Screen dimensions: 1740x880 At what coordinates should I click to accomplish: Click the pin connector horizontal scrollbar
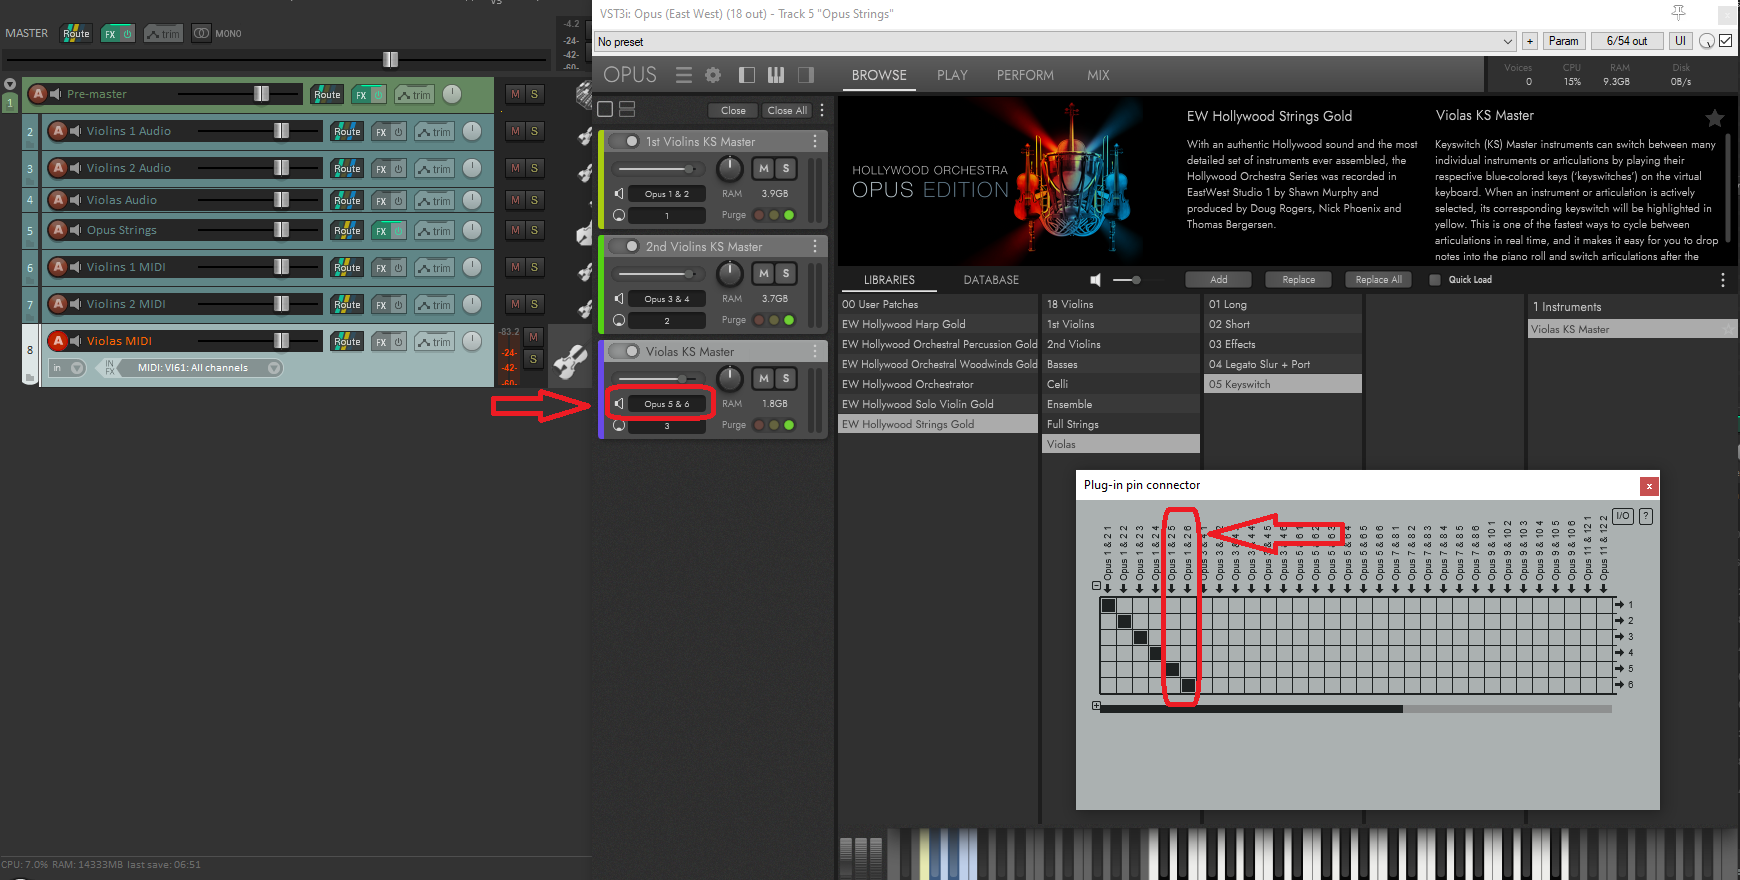1251,709
